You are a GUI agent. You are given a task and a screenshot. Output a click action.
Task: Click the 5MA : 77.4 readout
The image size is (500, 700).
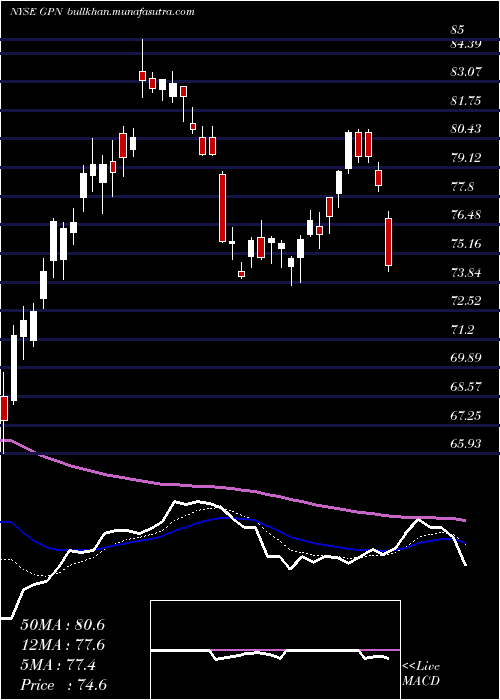tap(58, 665)
